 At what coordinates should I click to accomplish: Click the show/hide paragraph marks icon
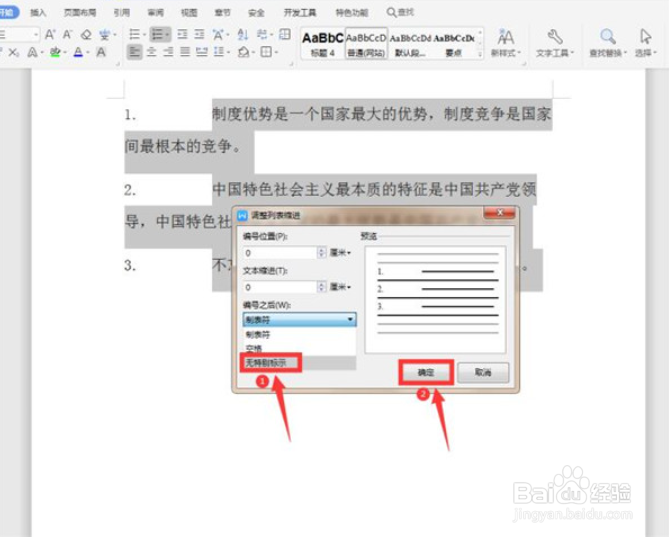tap(262, 34)
